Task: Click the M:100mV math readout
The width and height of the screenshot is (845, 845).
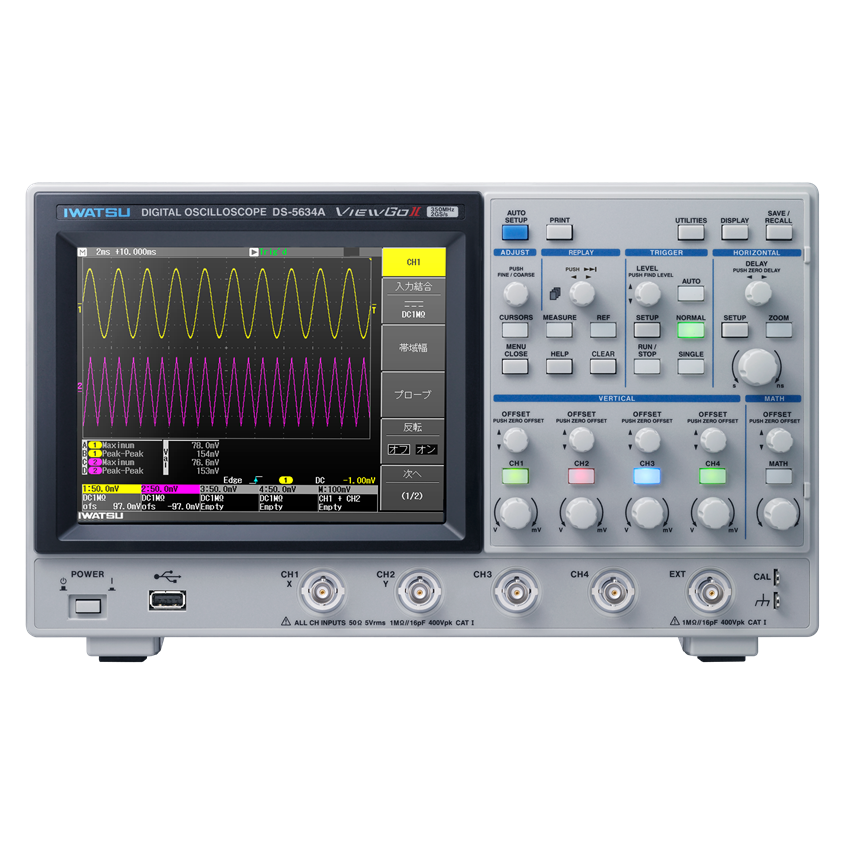Action: pyautogui.click(x=348, y=489)
